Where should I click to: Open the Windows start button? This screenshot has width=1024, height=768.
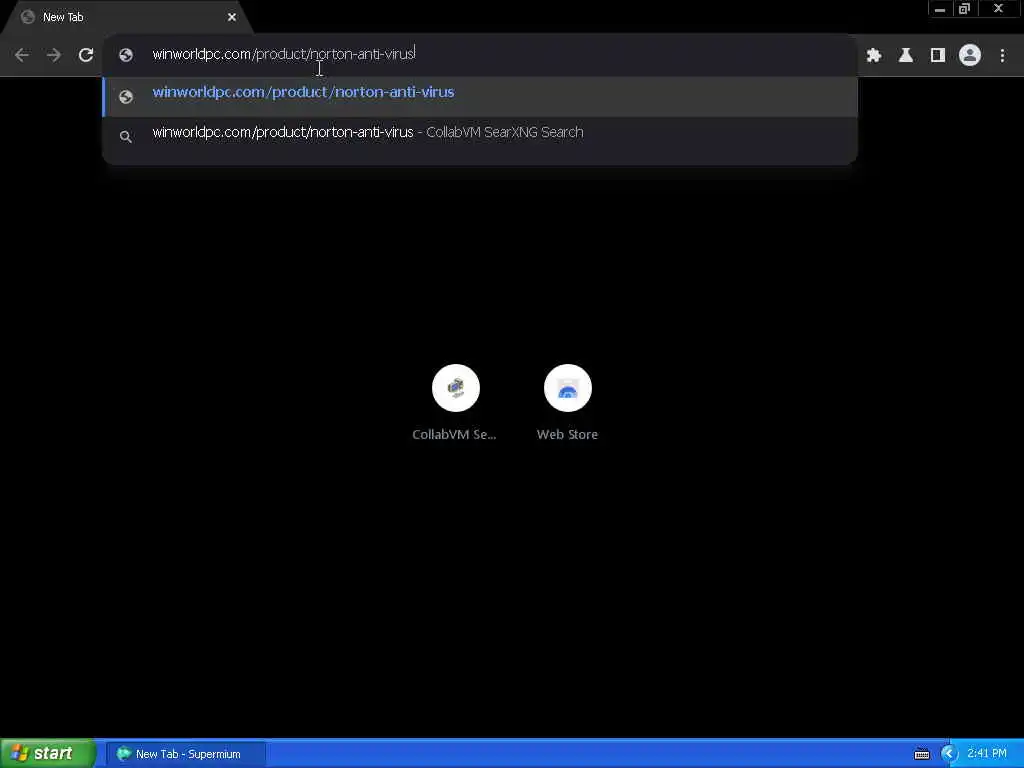47,754
